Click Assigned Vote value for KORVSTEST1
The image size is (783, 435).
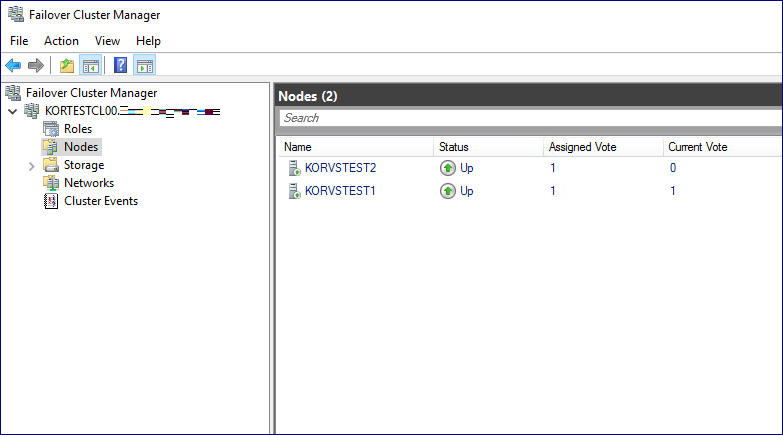pos(553,191)
